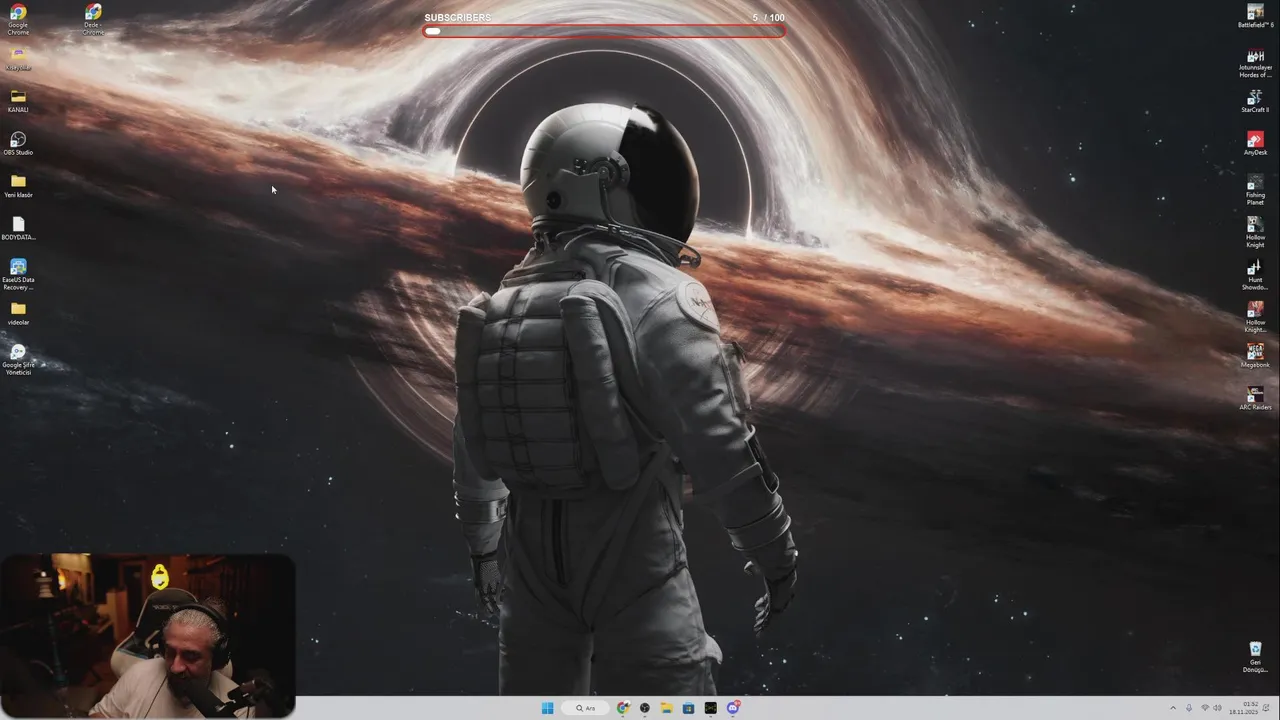Open the network tray icon
Image resolution: width=1280 pixels, height=720 pixels.
click(1205, 708)
